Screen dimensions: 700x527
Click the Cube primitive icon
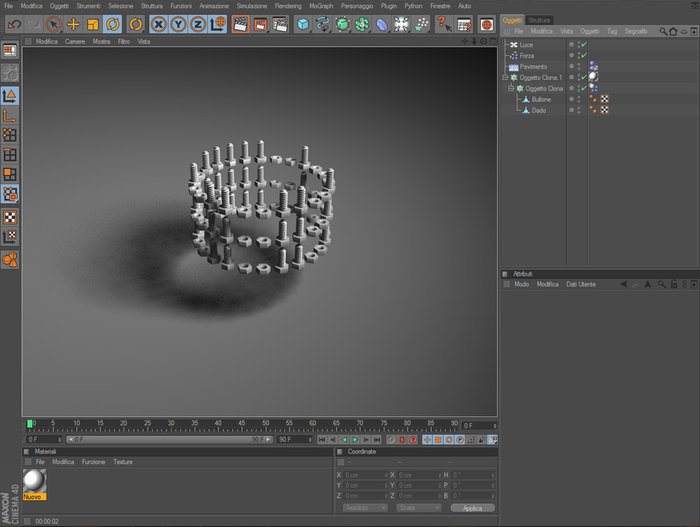[303, 24]
